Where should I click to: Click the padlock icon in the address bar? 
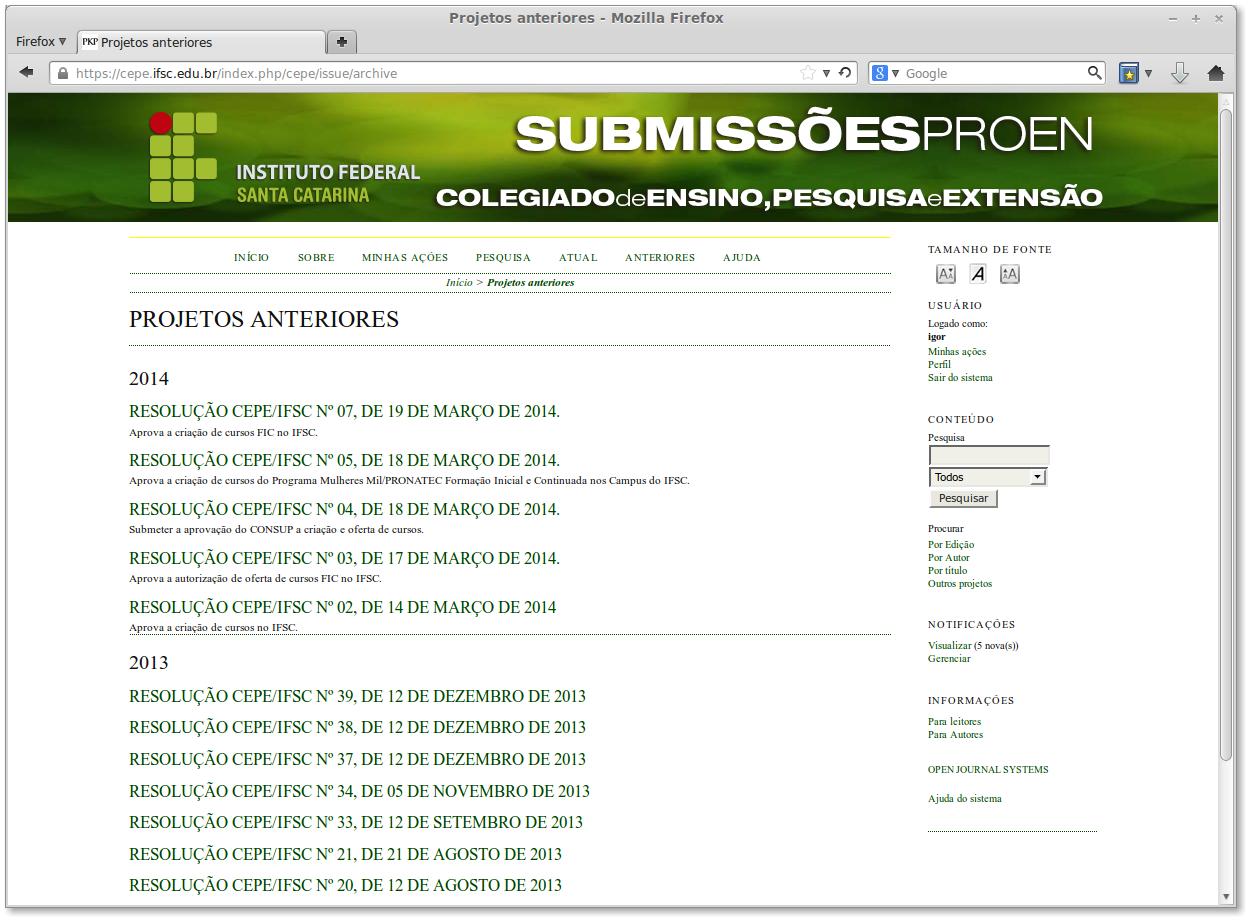pyautogui.click(x=61, y=73)
